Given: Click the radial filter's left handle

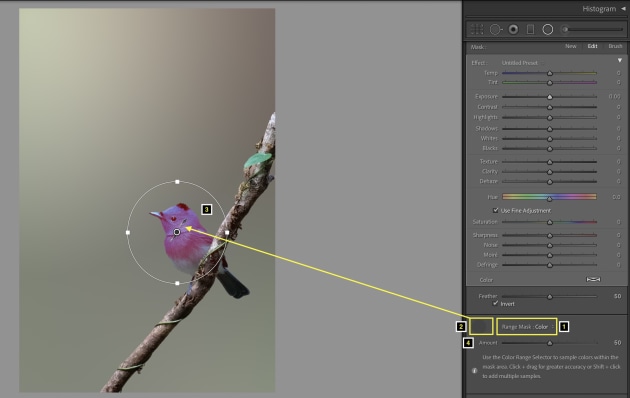Looking at the screenshot, I should (128, 232).
